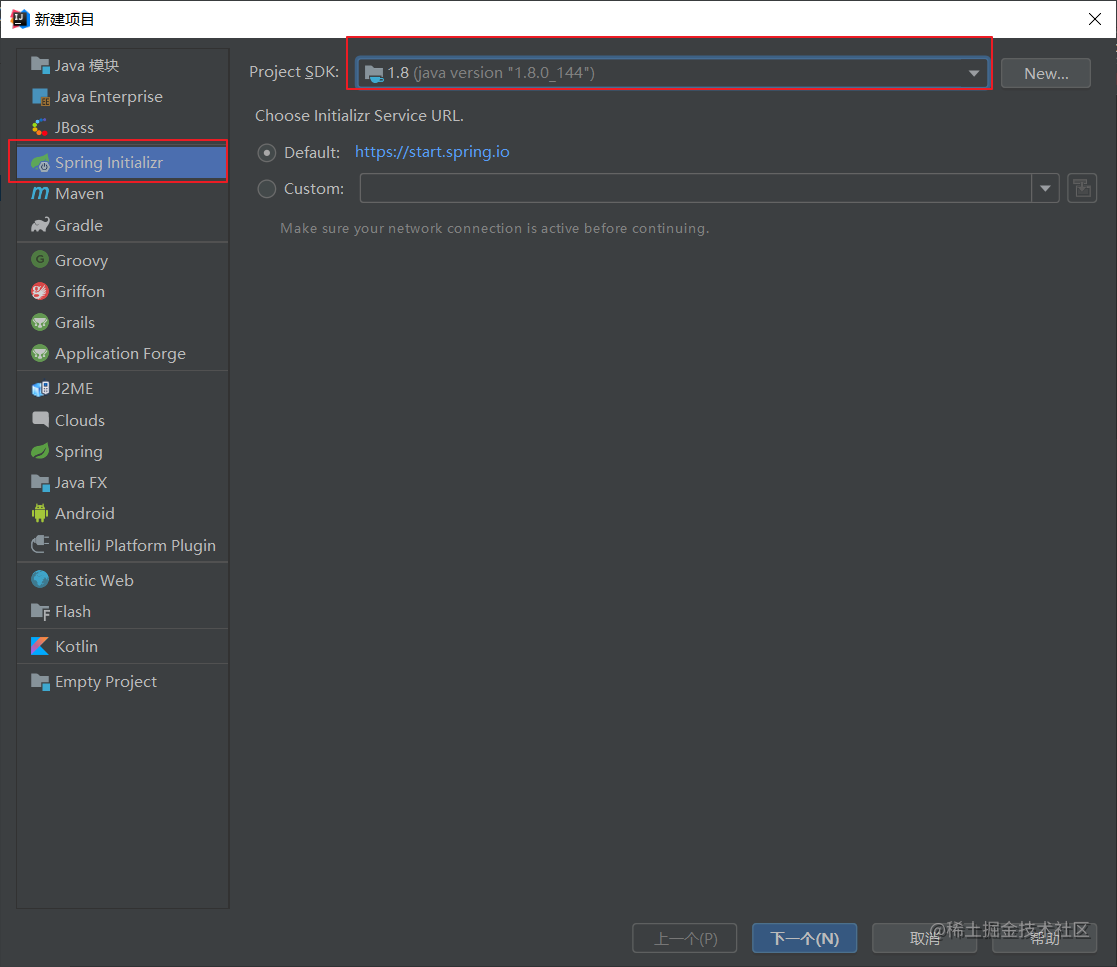This screenshot has width=1117, height=967.
Task: Select the Android list label
Action: (x=84, y=513)
